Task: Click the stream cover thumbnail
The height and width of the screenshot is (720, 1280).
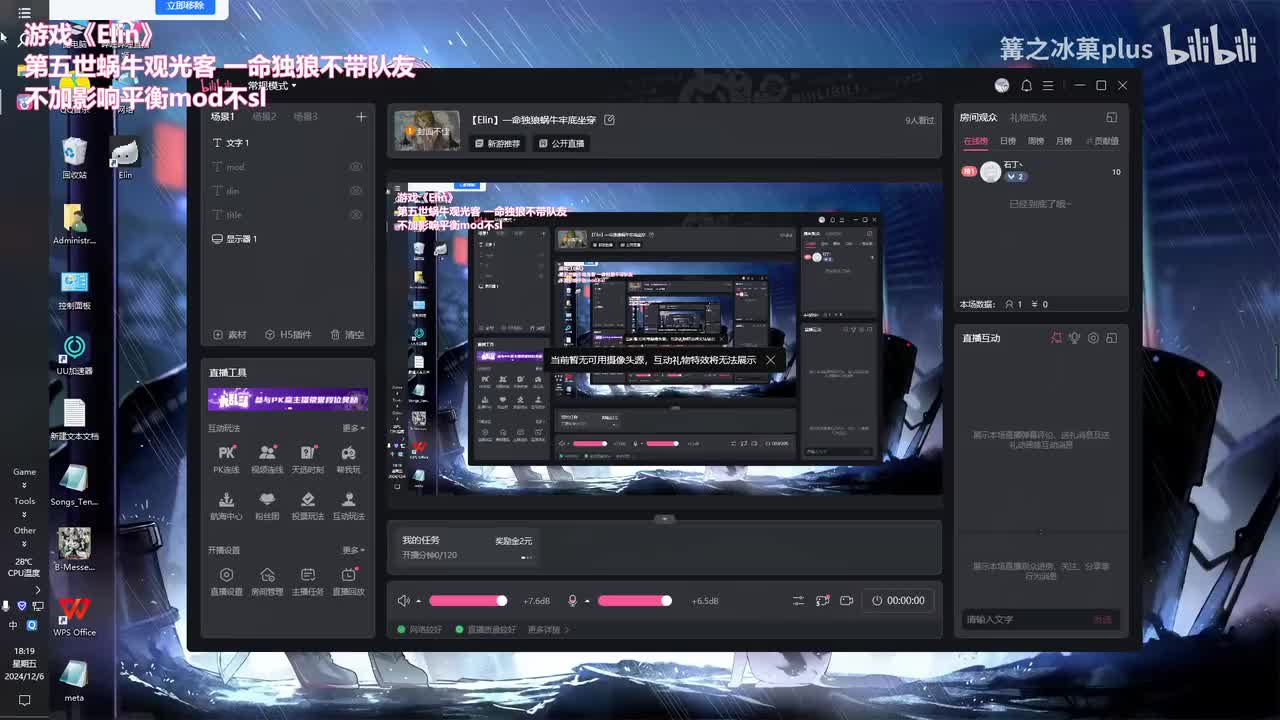Action: 427,130
